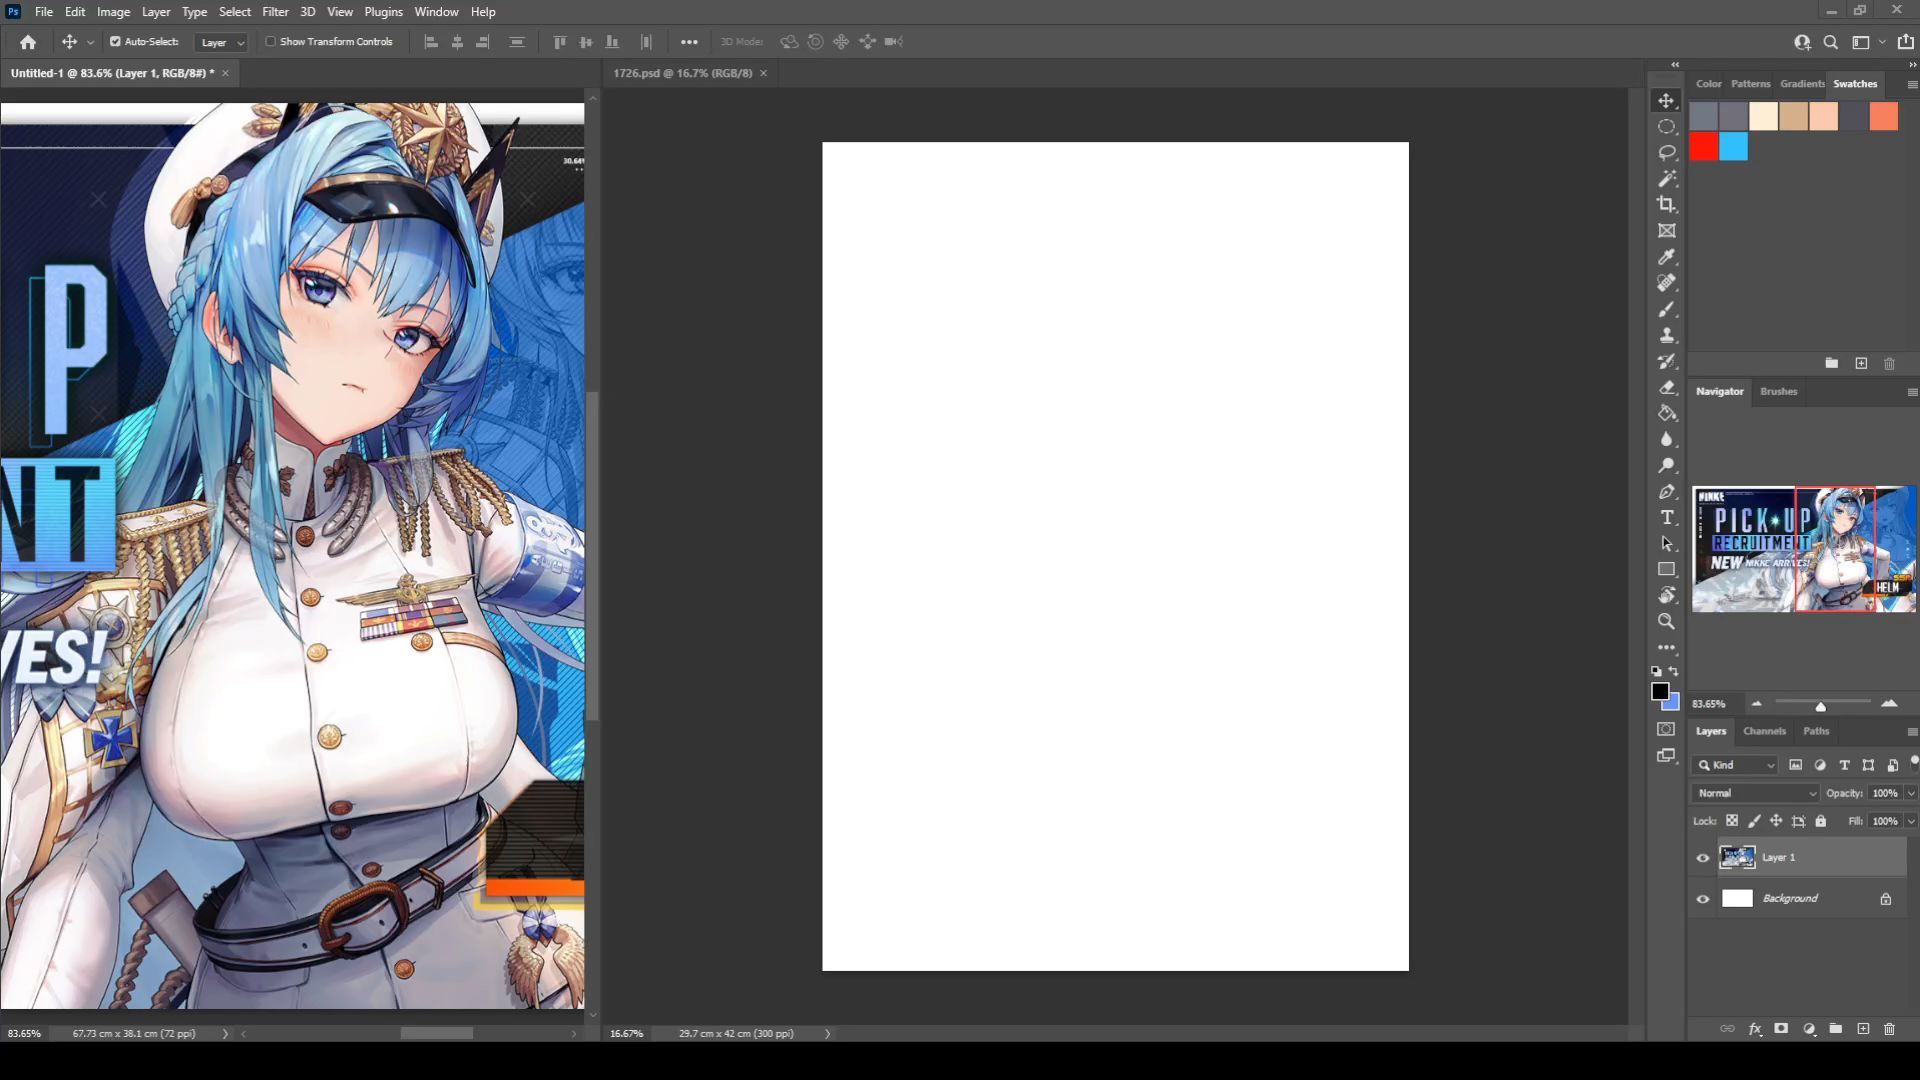Open Fill value dropdown arrow
1920x1080 pixels.
click(1912, 821)
